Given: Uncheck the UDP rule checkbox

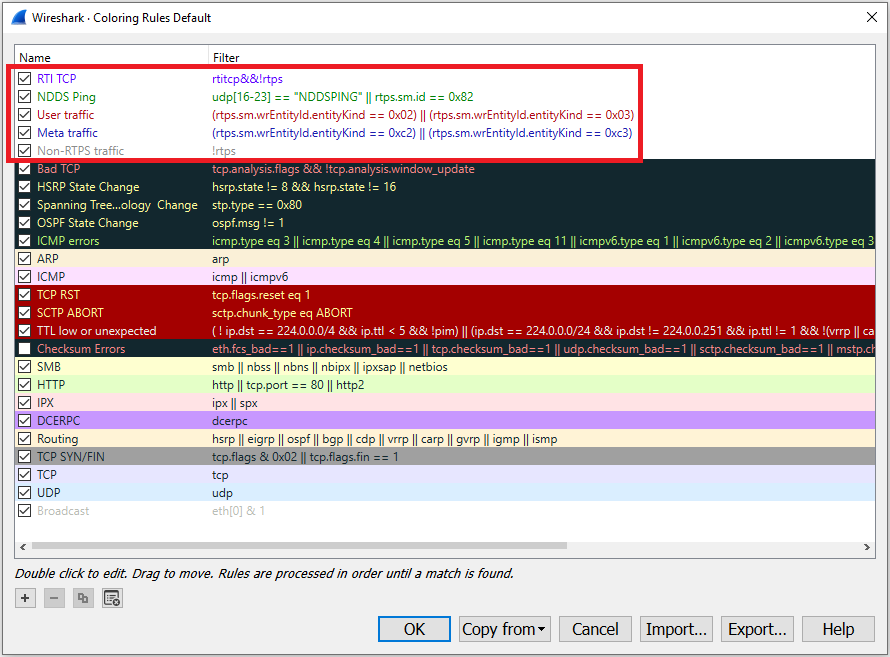Looking at the screenshot, I should (x=24, y=492).
